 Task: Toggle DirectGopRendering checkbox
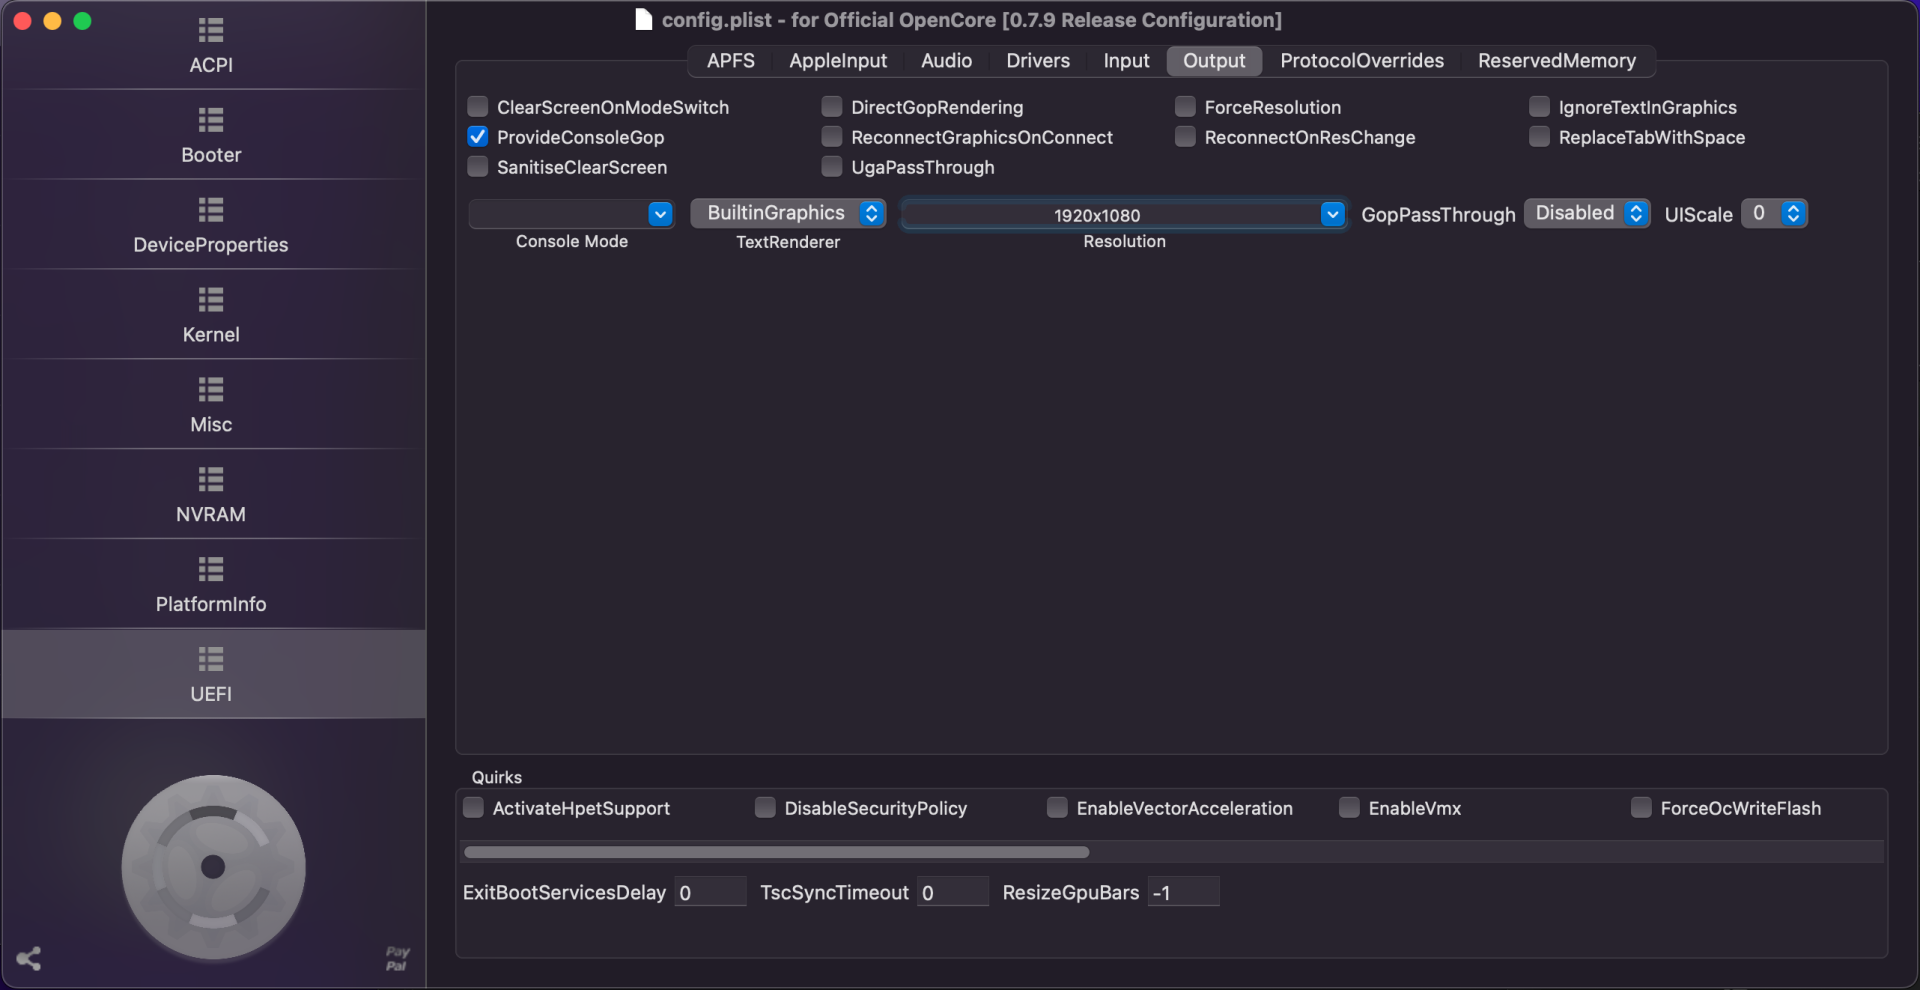(832, 107)
